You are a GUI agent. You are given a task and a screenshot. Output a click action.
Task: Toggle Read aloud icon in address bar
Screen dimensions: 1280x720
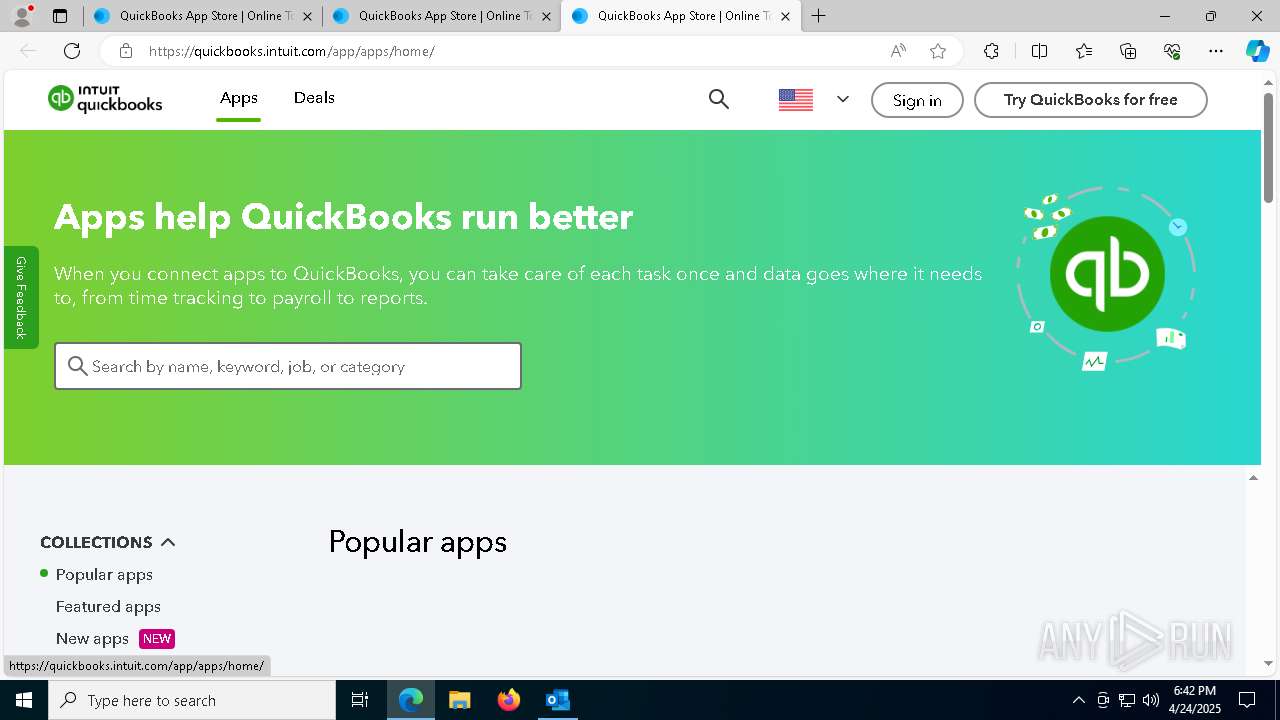[x=898, y=51]
